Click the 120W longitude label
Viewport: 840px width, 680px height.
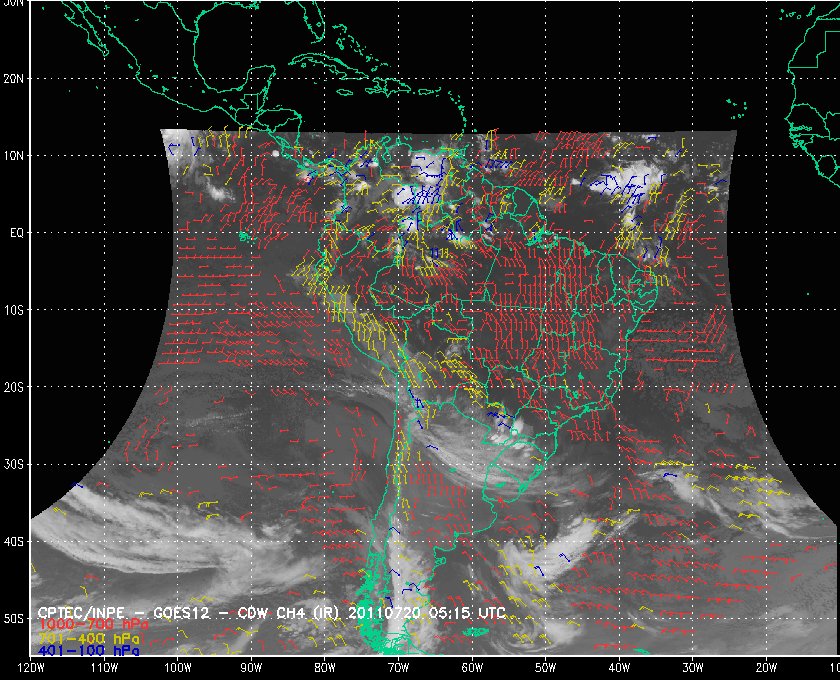pyautogui.click(x=31, y=668)
